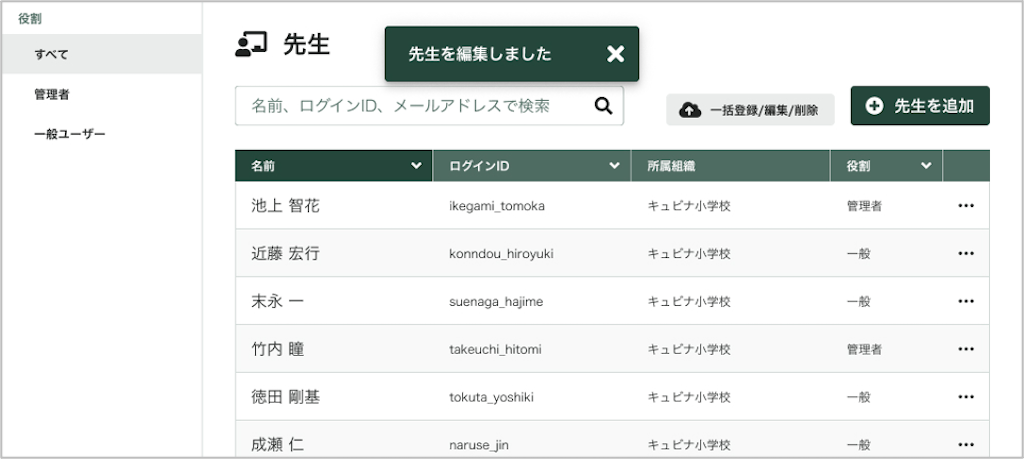Image resolution: width=1024 pixels, height=459 pixels.
Task: Click the plus icon in 先生を追加
Action: tap(874, 106)
